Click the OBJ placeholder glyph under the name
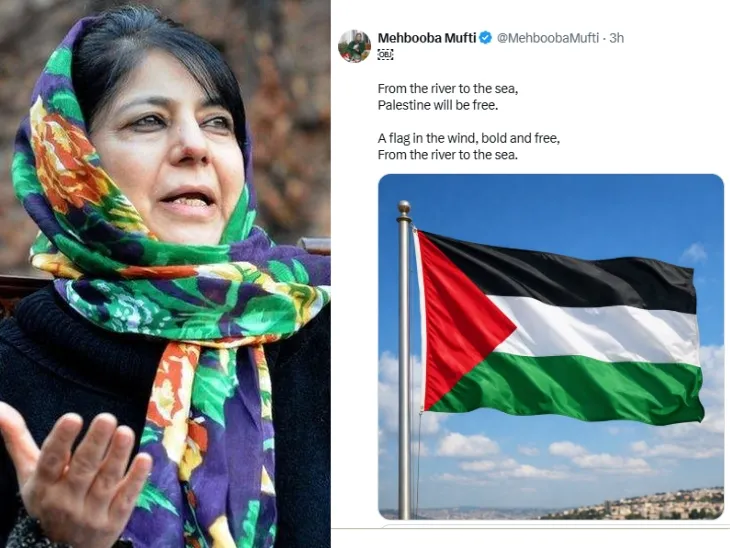This screenshot has width=730, height=548. tap(385, 54)
